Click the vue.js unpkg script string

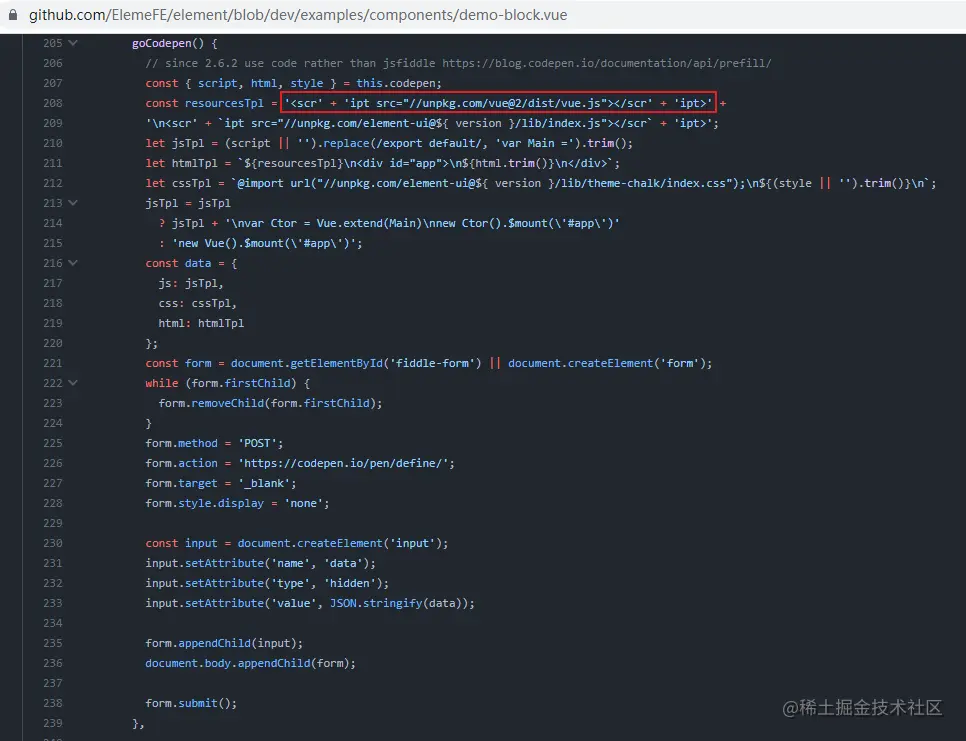498,103
